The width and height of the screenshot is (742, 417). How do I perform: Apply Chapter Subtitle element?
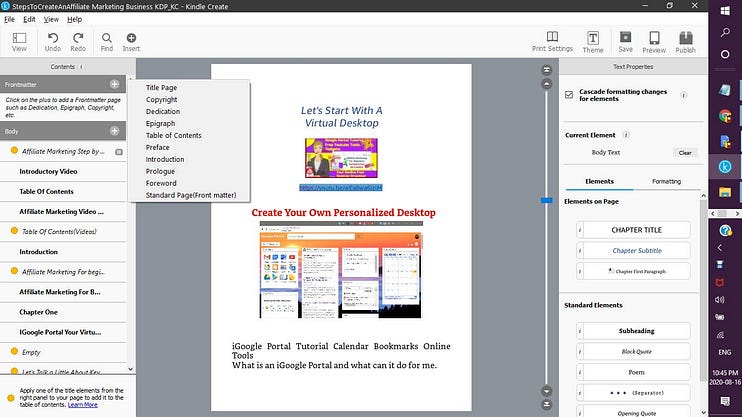pyautogui.click(x=636, y=251)
